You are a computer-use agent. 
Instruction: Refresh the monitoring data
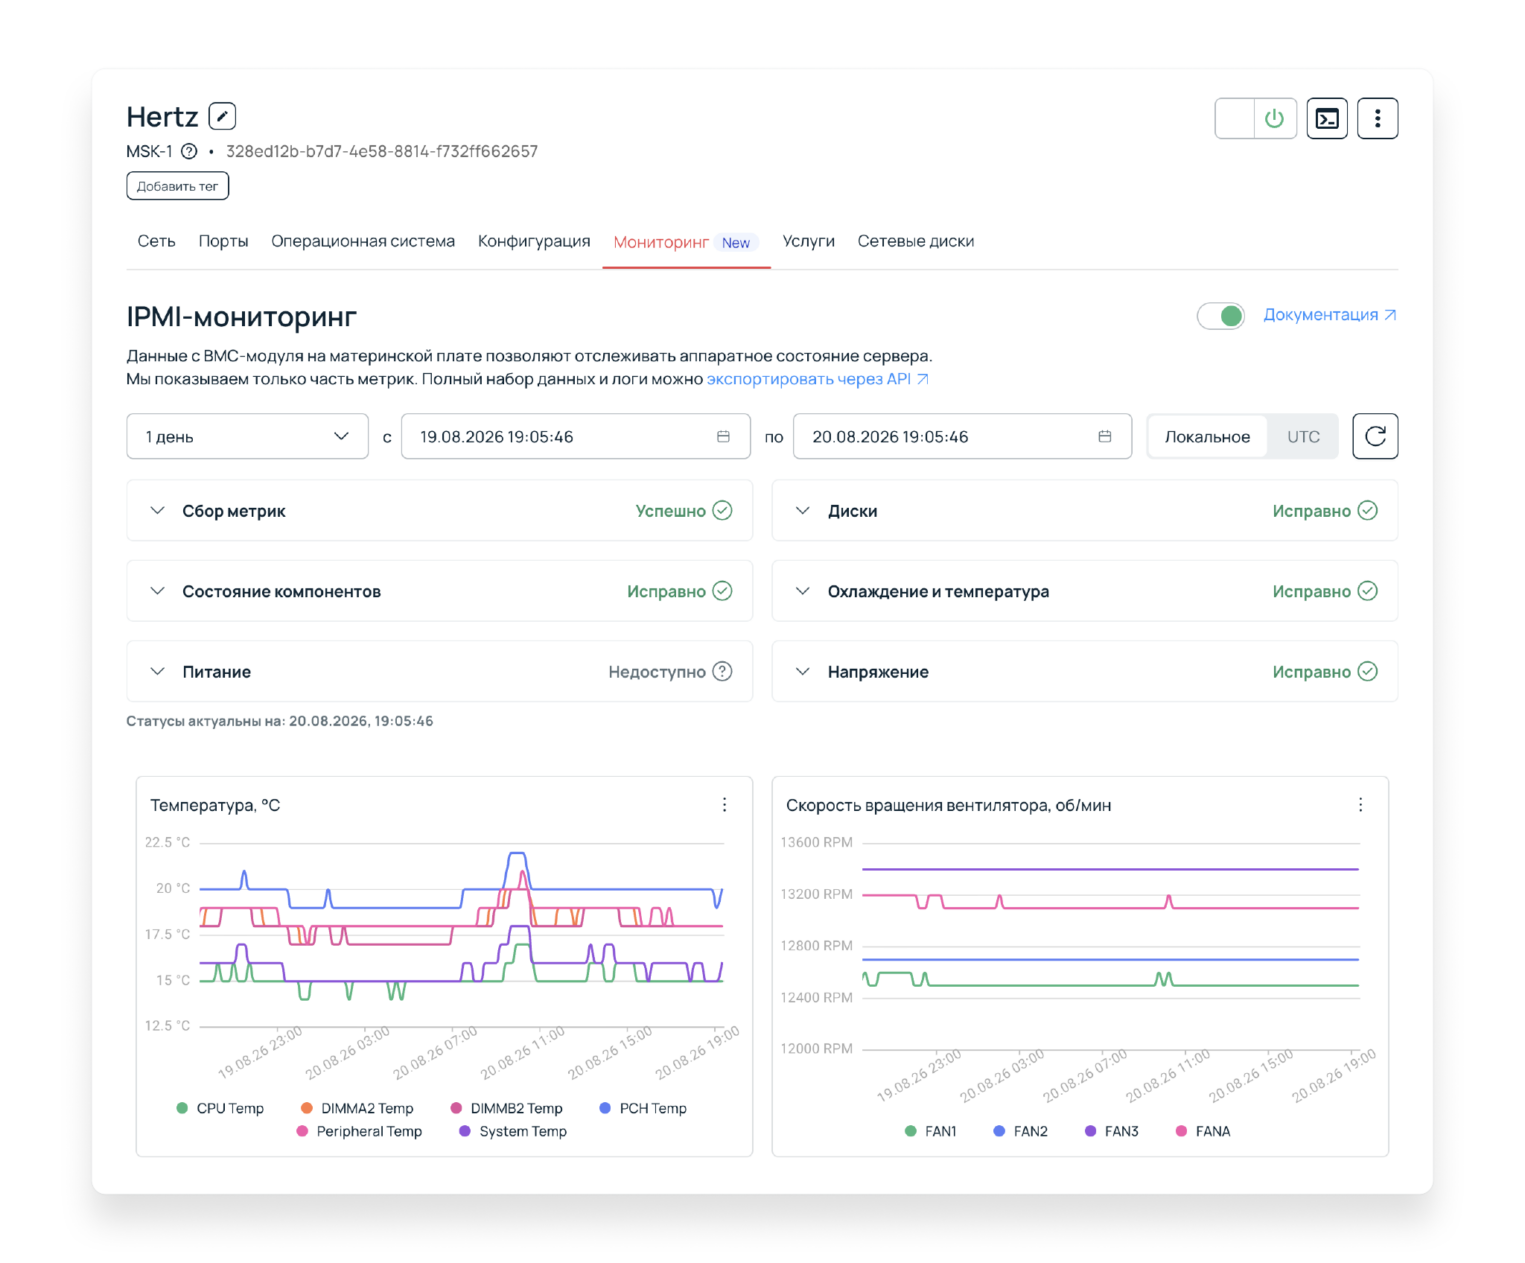pyautogui.click(x=1375, y=436)
